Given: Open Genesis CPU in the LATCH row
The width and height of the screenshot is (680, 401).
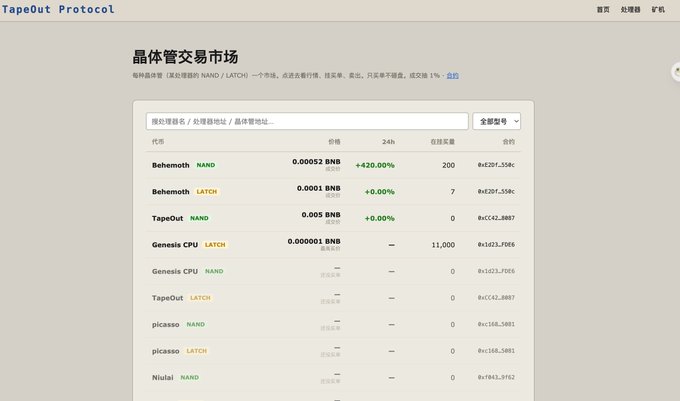Looking at the screenshot, I should tap(175, 245).
